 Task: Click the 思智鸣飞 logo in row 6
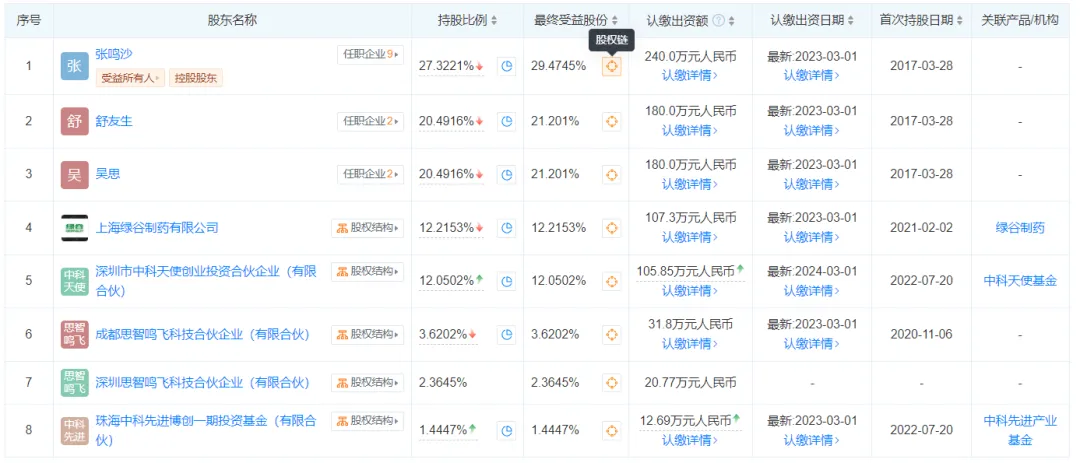pos(74,335)
